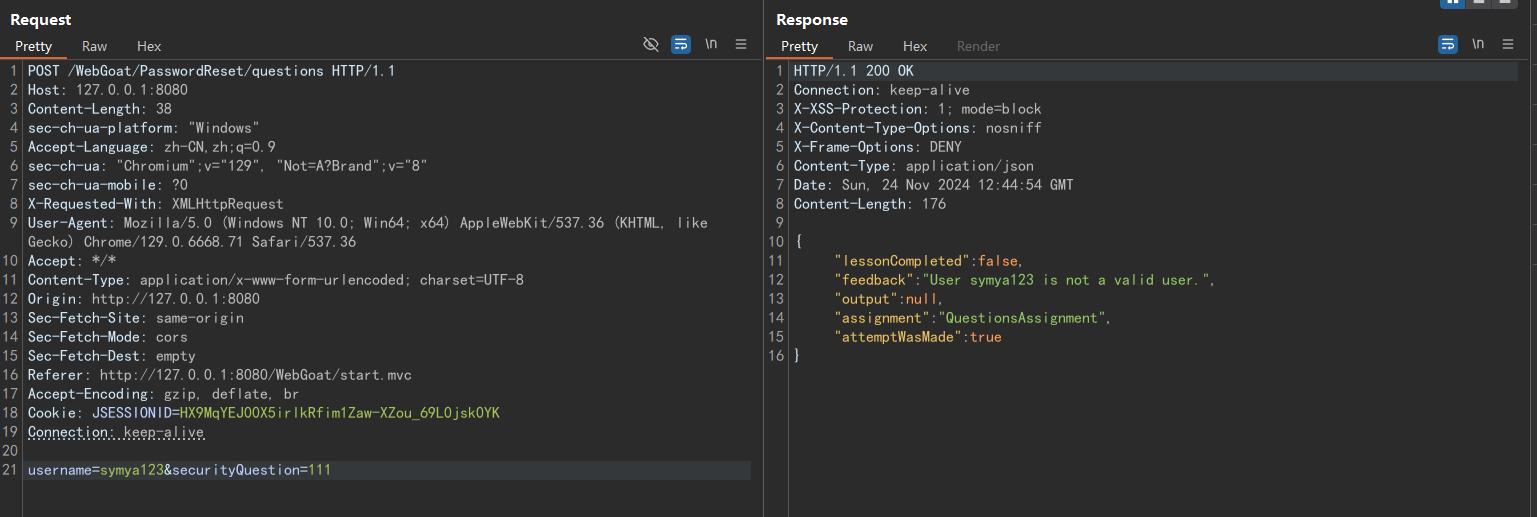Open the Request panel hamburger options menu
The width and height of the screenshot is (1537, 517).
741,45
